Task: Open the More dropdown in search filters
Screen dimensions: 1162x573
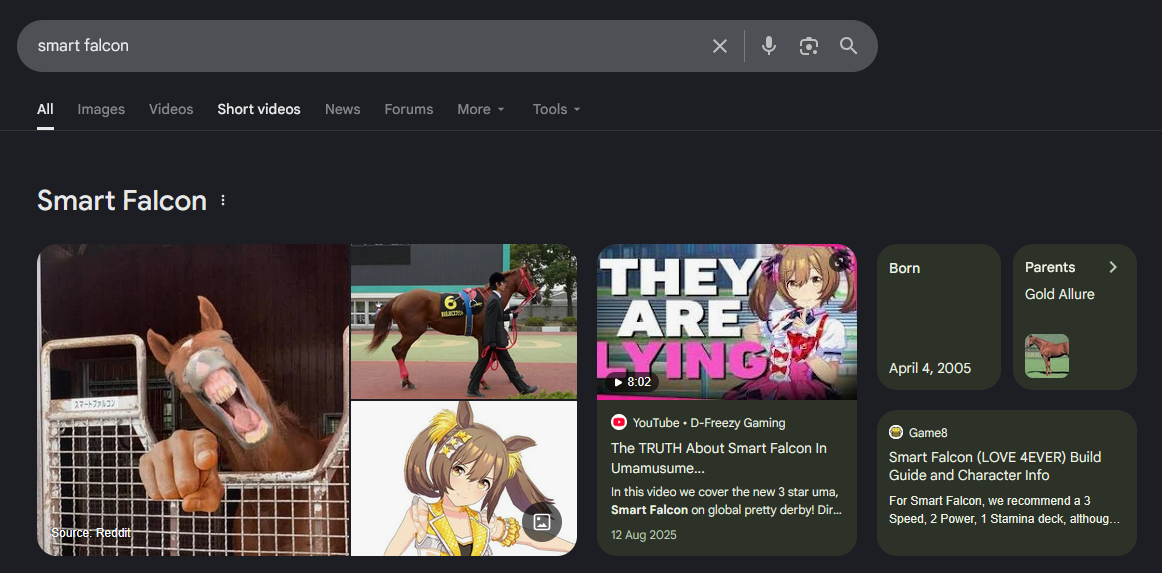Action: pyautogui.click(x=481, y=109)
